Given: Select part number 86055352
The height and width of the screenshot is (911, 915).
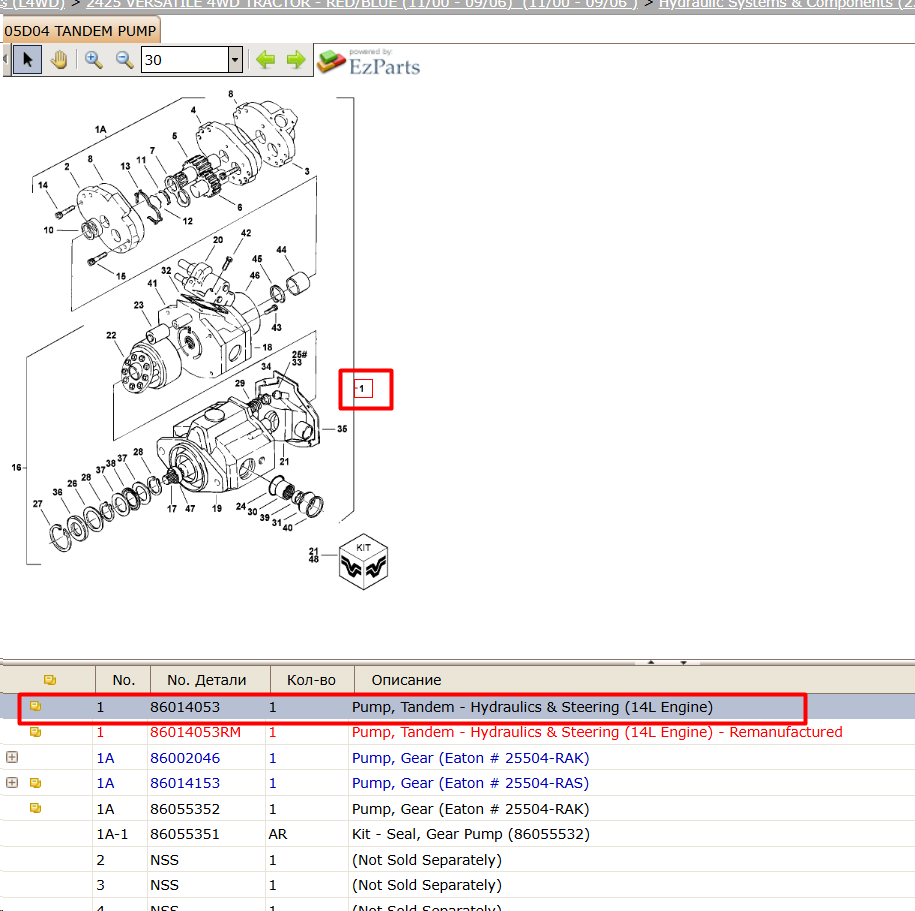Looking at the screenshot, I should tap(185, 809).
